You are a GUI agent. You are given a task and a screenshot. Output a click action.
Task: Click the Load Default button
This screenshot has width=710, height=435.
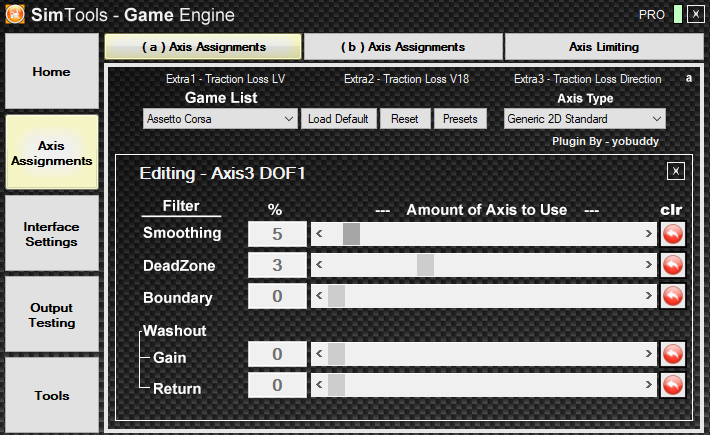click(x=338, y=119)
